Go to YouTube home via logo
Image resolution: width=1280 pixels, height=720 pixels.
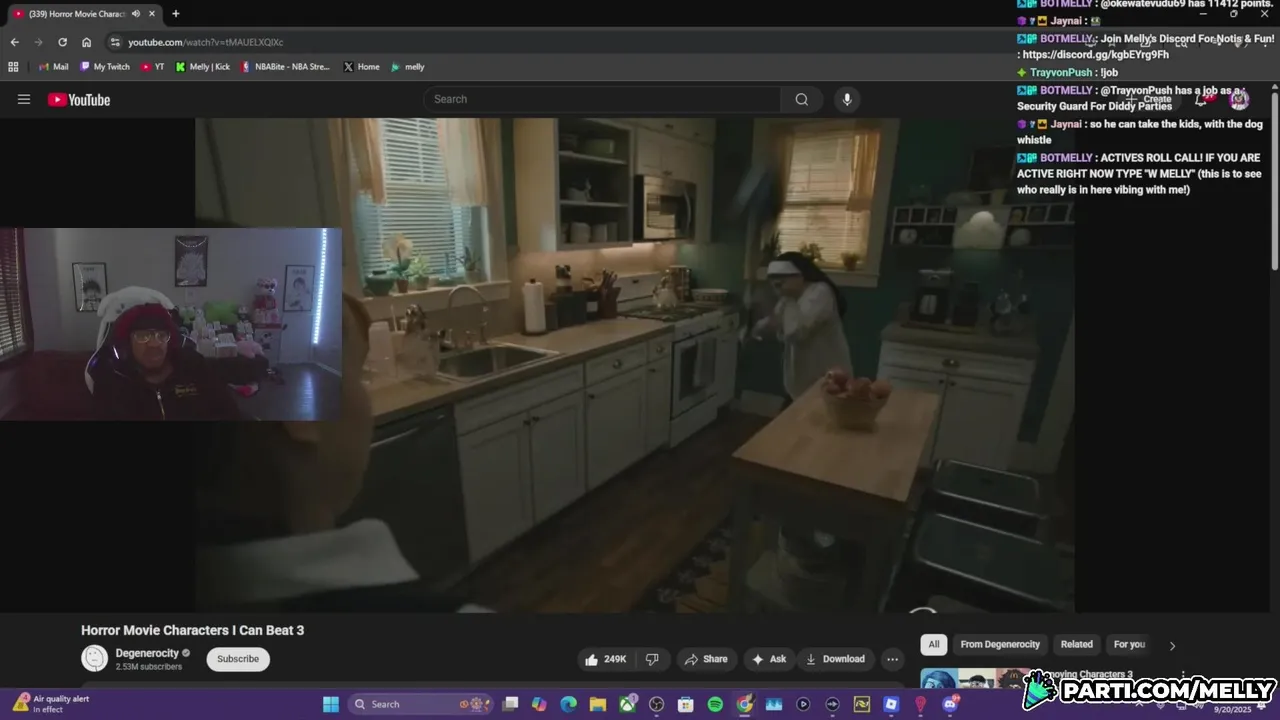pos(79,99)
